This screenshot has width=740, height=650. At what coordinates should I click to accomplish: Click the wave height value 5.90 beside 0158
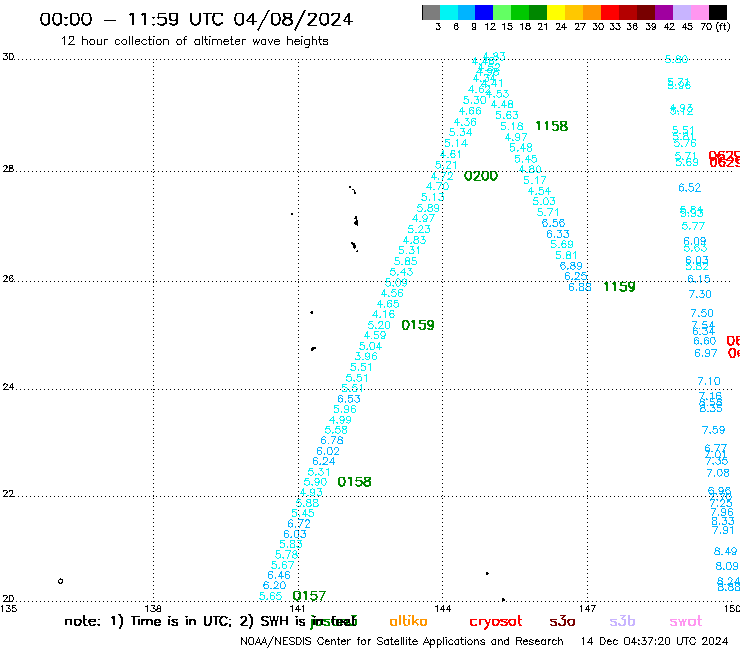315,482
